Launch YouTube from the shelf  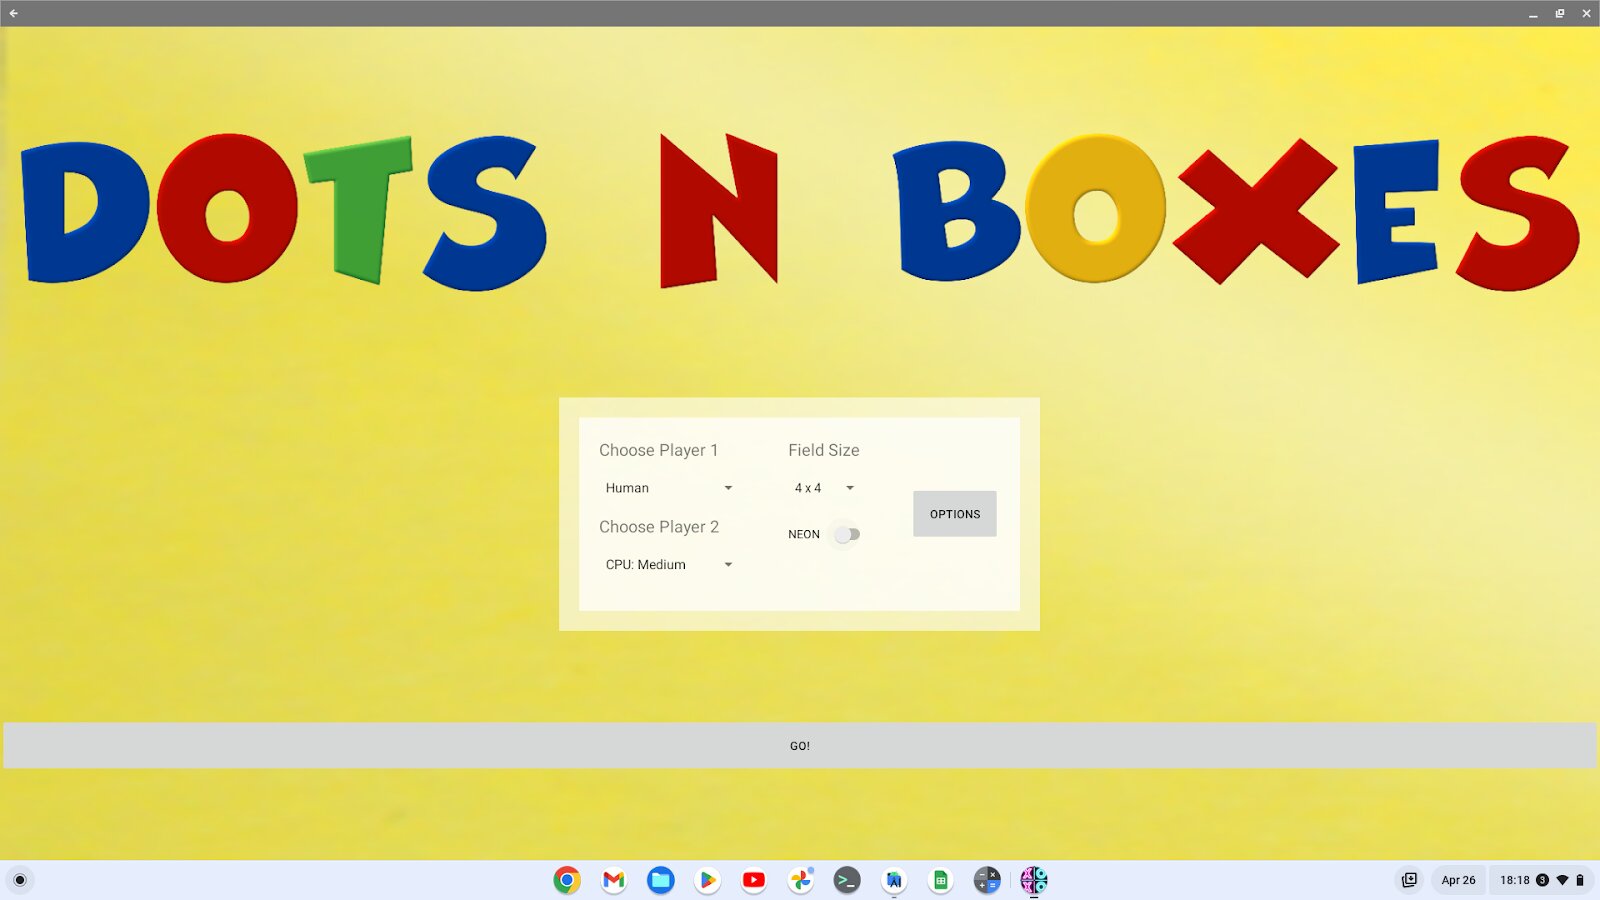[754, 880]
